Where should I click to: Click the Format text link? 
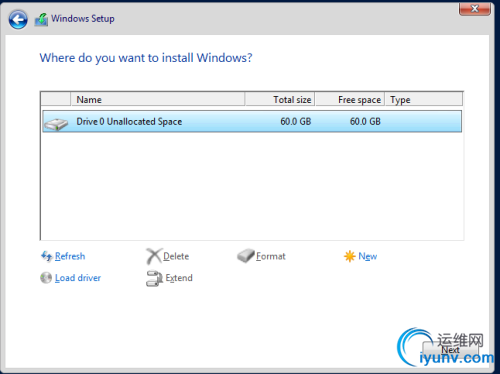(x=271, y=256)
